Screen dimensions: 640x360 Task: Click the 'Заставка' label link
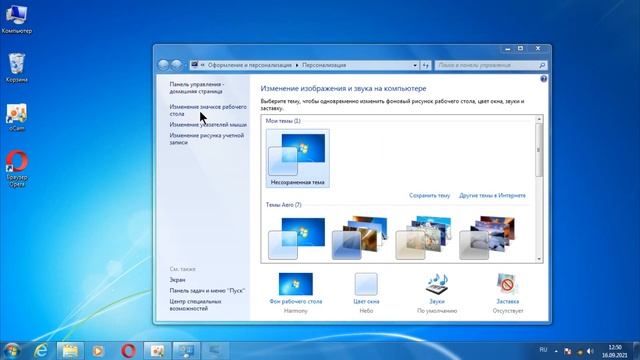[x=507, y=301]
